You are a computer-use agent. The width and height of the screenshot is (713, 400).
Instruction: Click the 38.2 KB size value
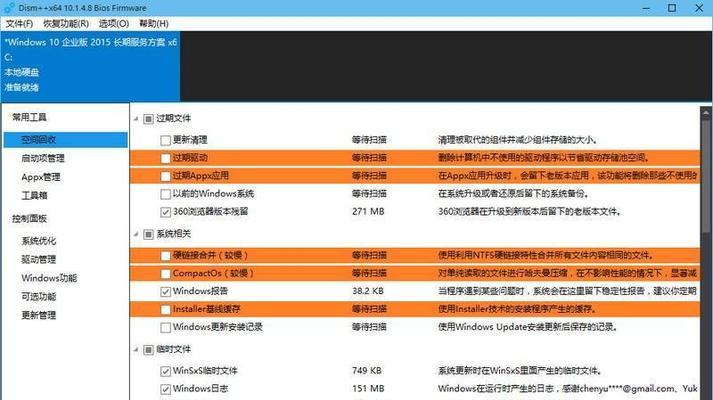pyautogui.click(x=368, y=291)
